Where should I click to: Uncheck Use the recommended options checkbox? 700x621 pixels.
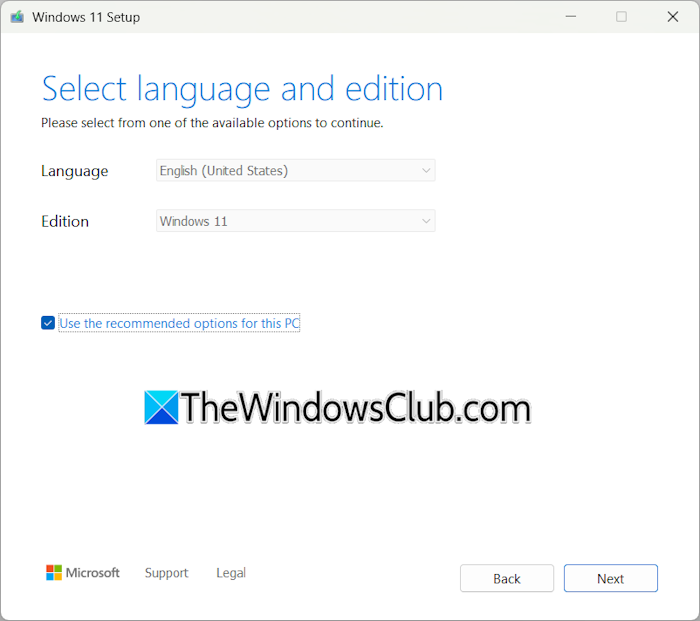coord(48,323)
